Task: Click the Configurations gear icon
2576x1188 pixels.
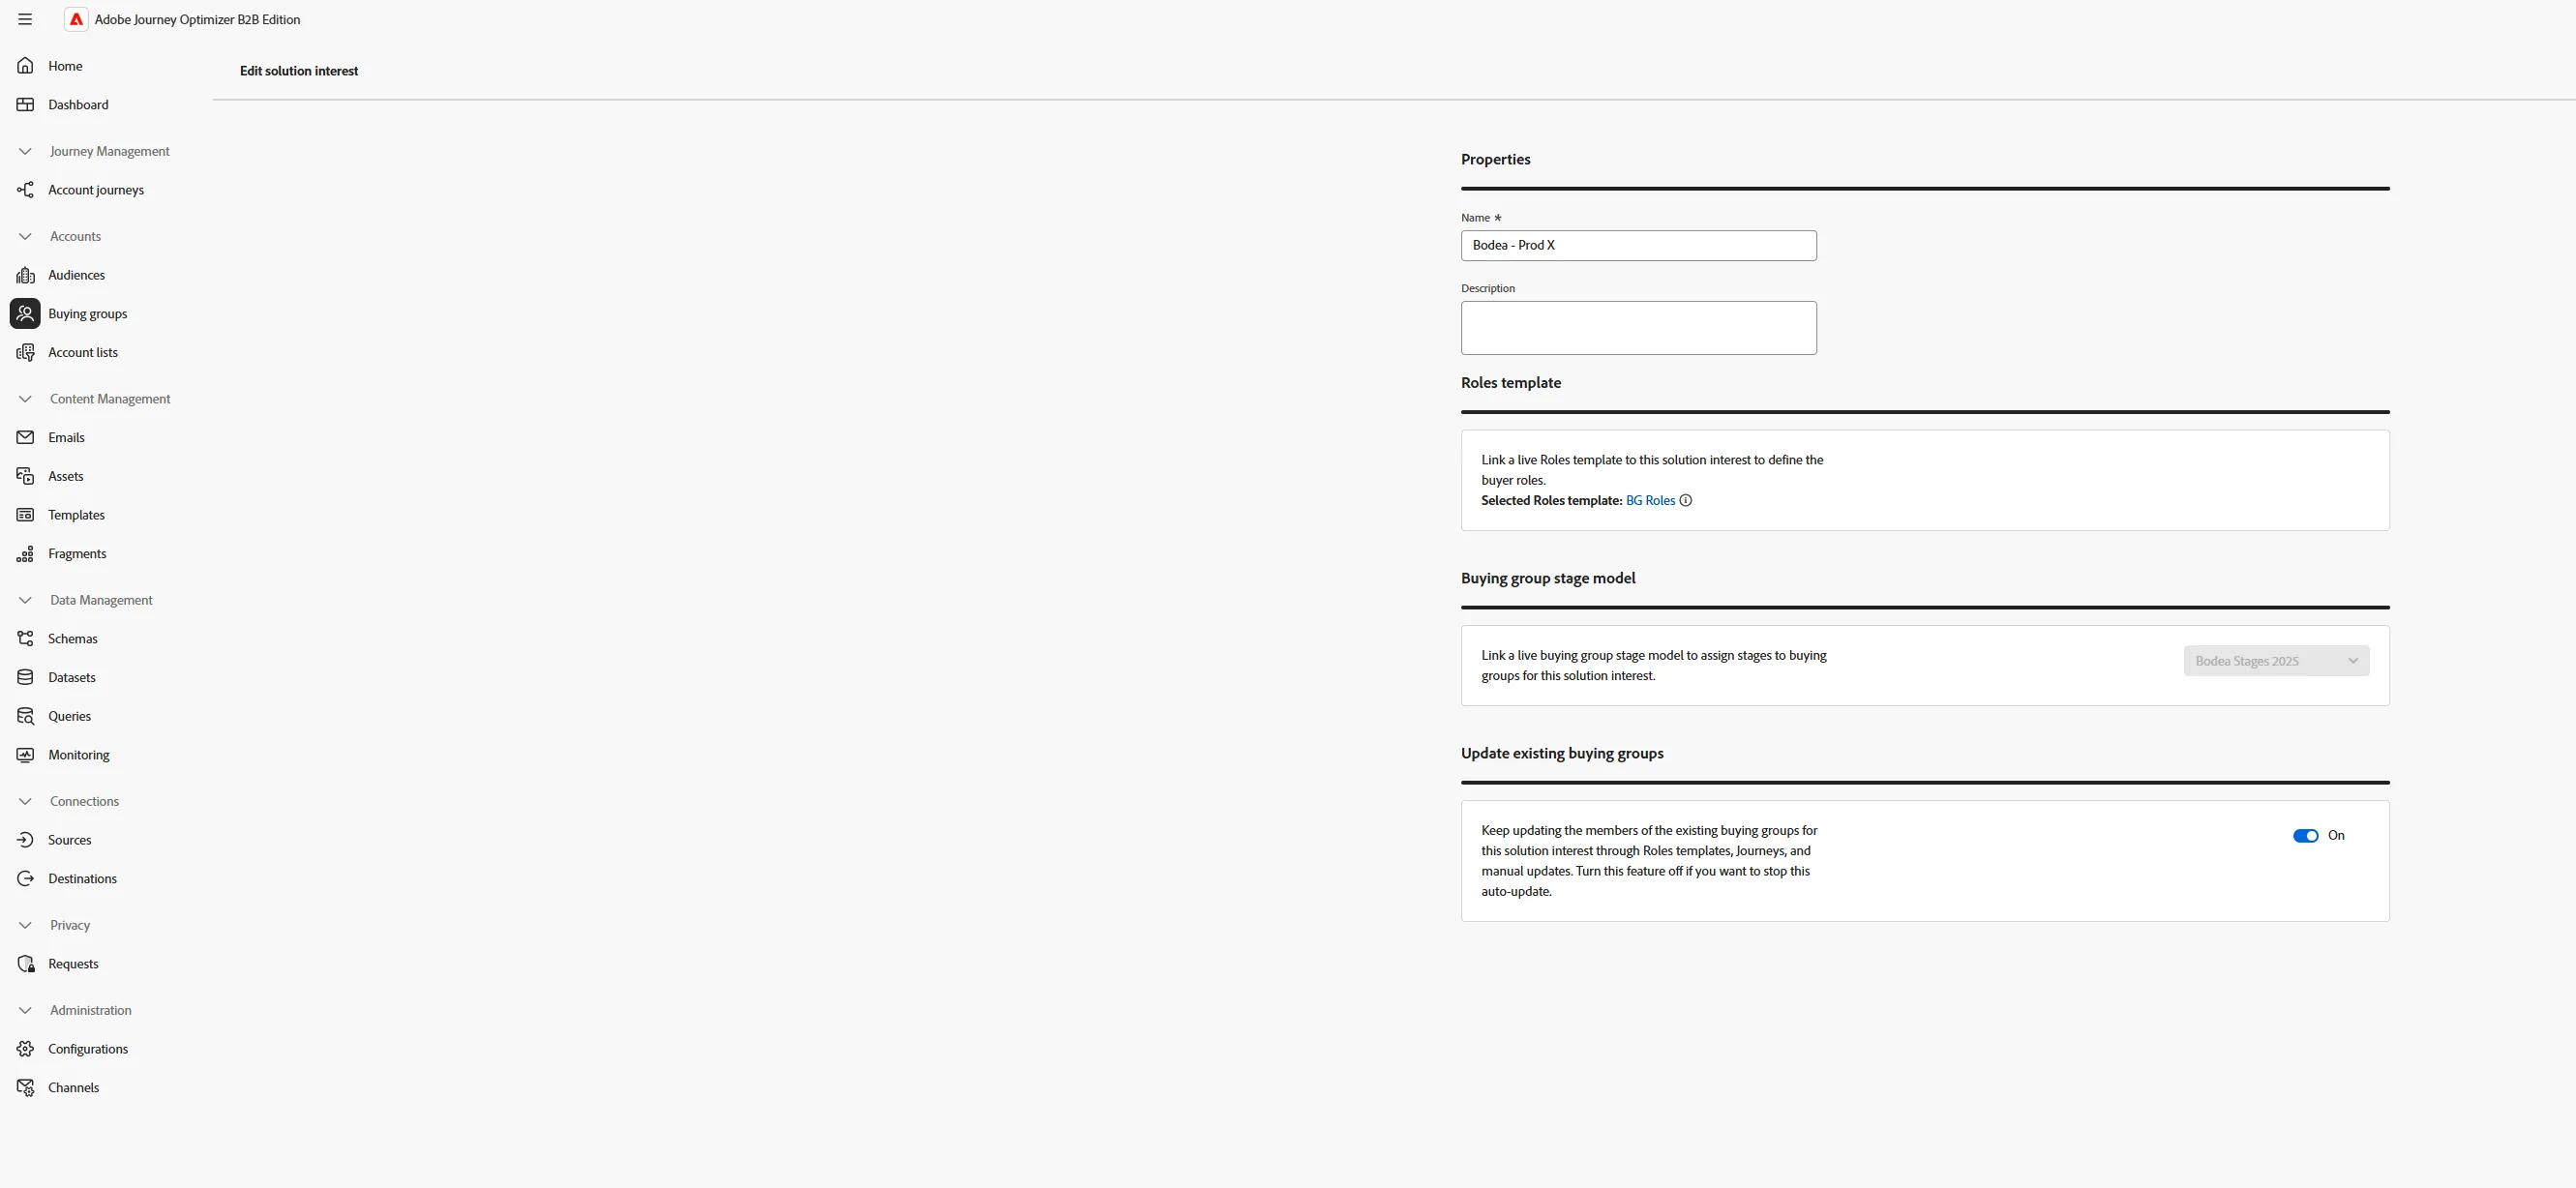Action: point(25,1049)
